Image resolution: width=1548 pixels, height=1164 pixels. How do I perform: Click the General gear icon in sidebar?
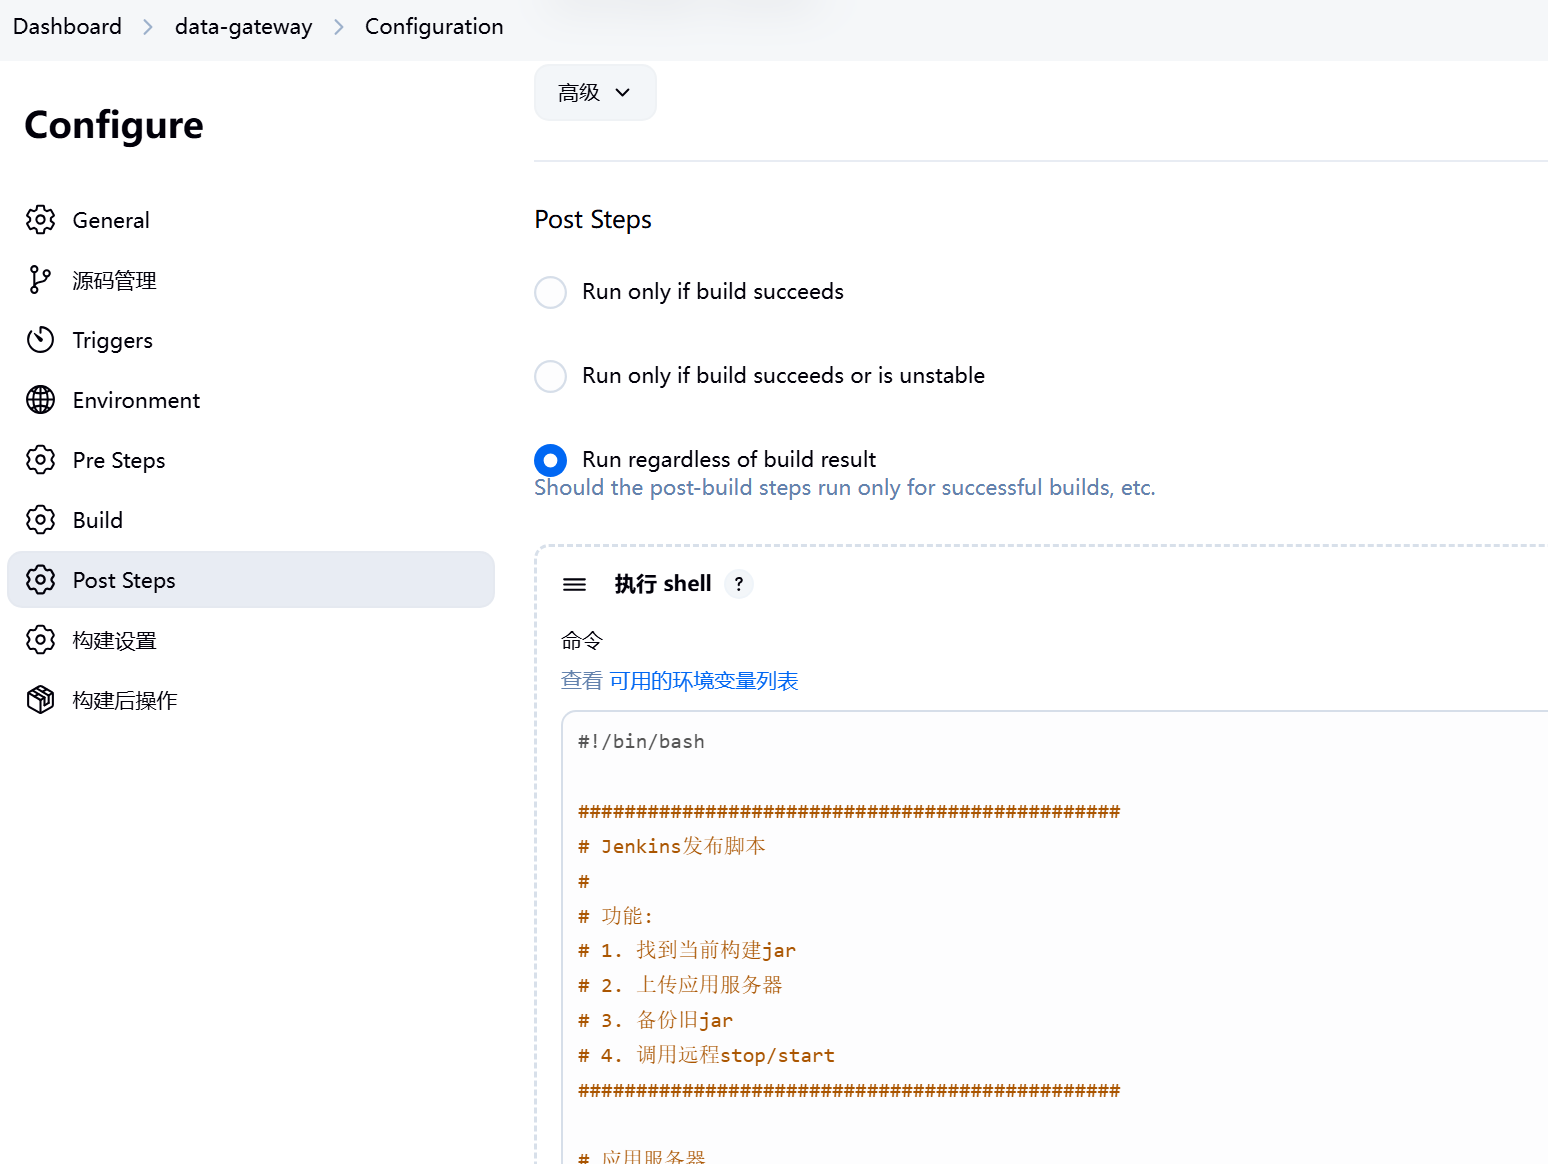40,220
